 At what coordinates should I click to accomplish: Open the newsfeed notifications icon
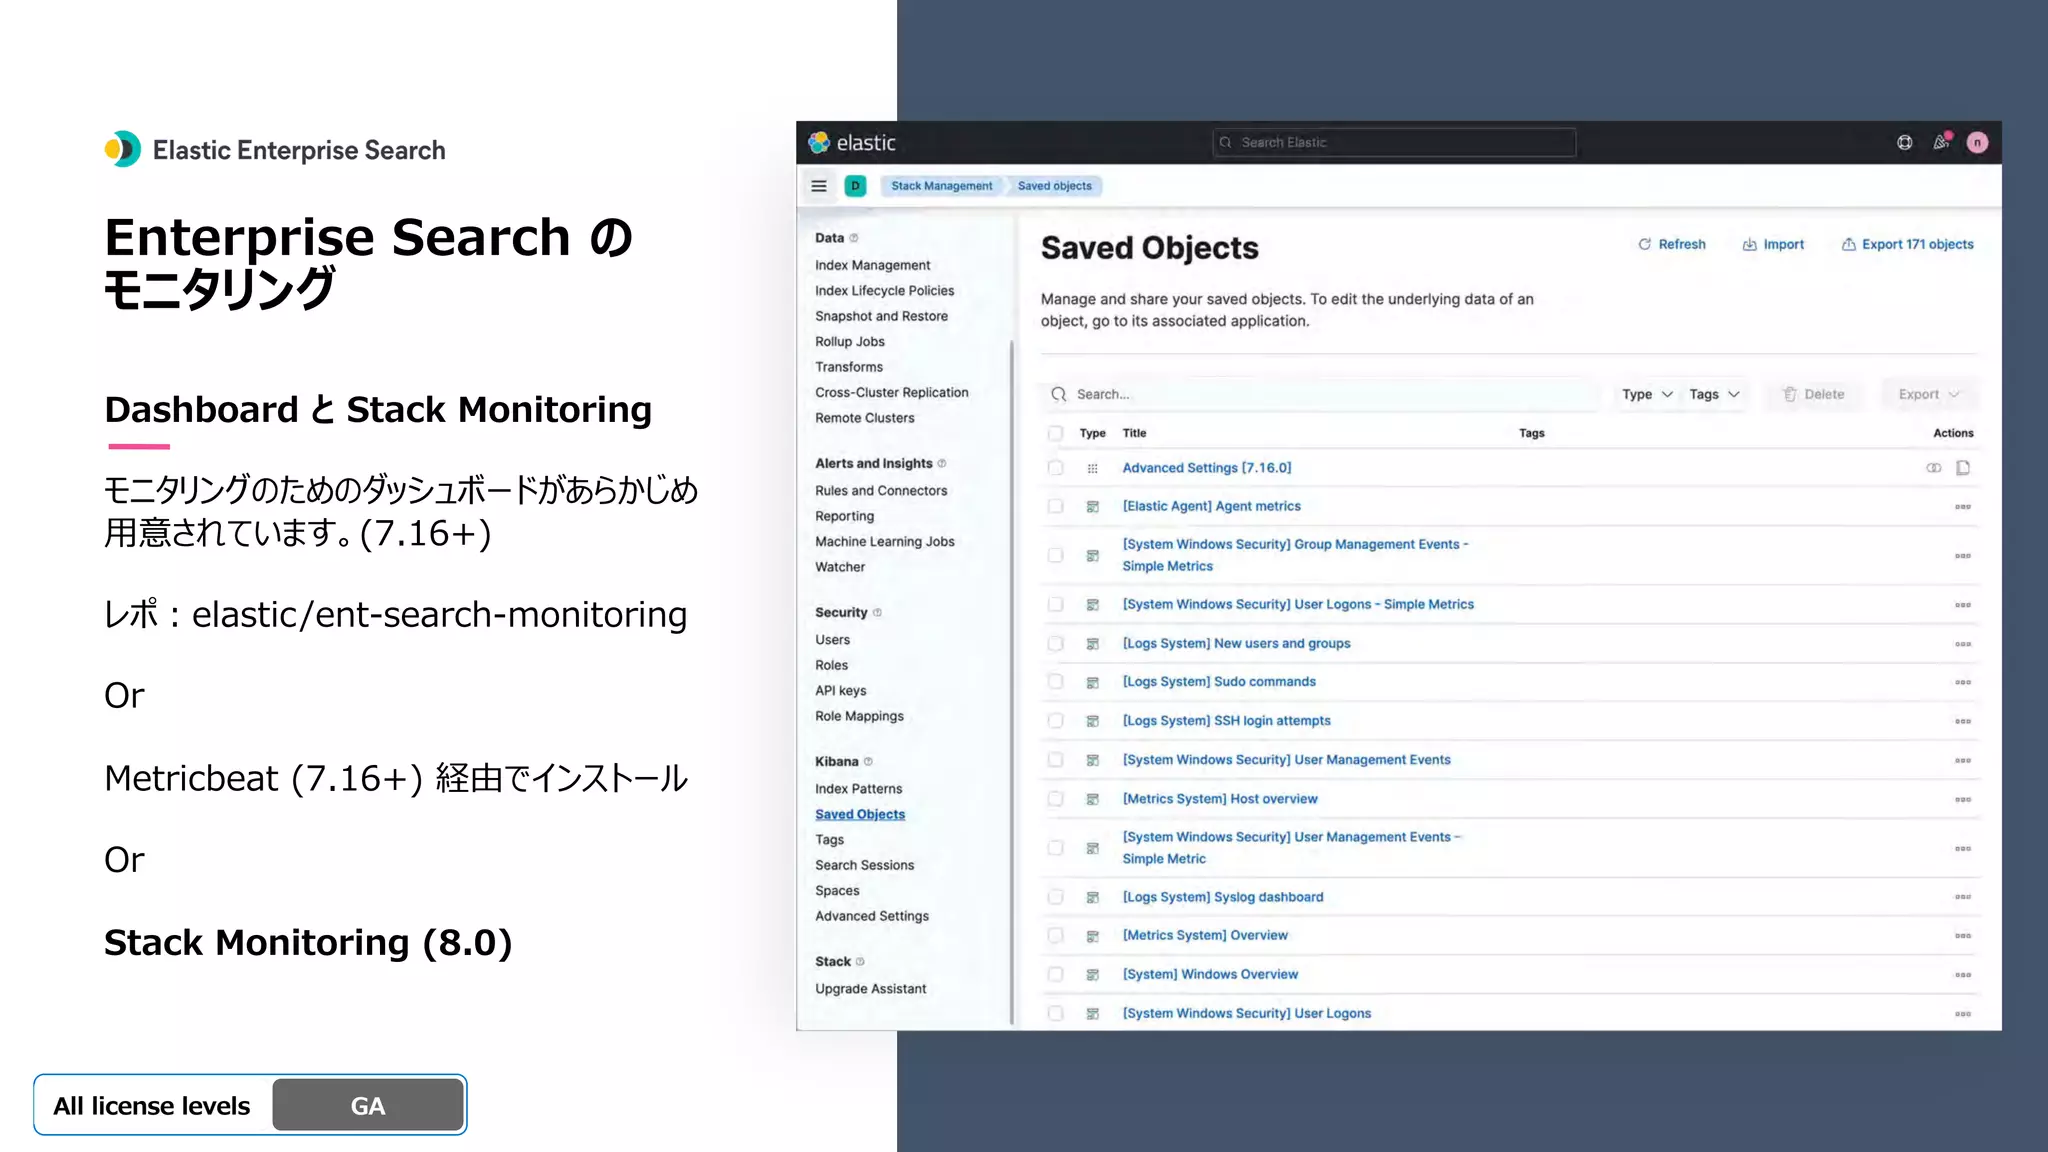(x=1941, y=143)
